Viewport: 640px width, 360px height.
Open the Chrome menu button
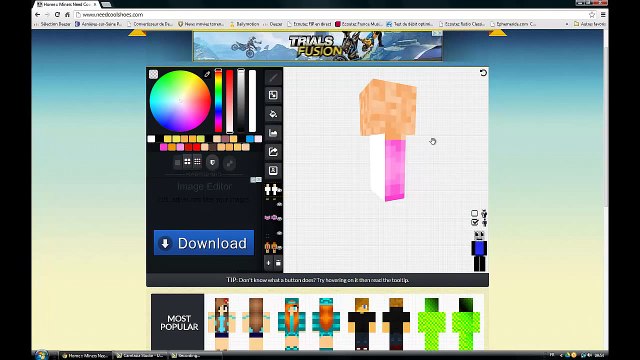603,14
